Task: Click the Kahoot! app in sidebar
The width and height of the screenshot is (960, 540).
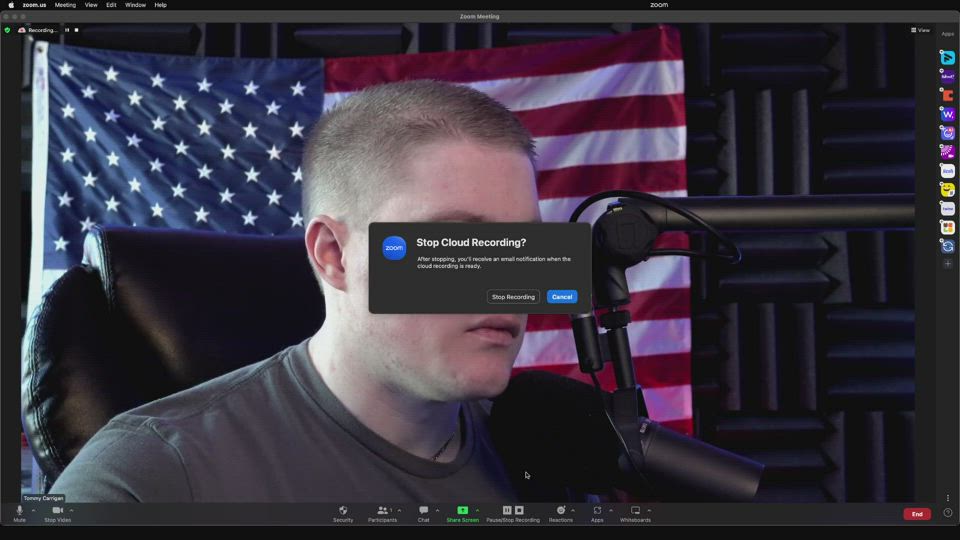Action: click(x=948, y=77)
